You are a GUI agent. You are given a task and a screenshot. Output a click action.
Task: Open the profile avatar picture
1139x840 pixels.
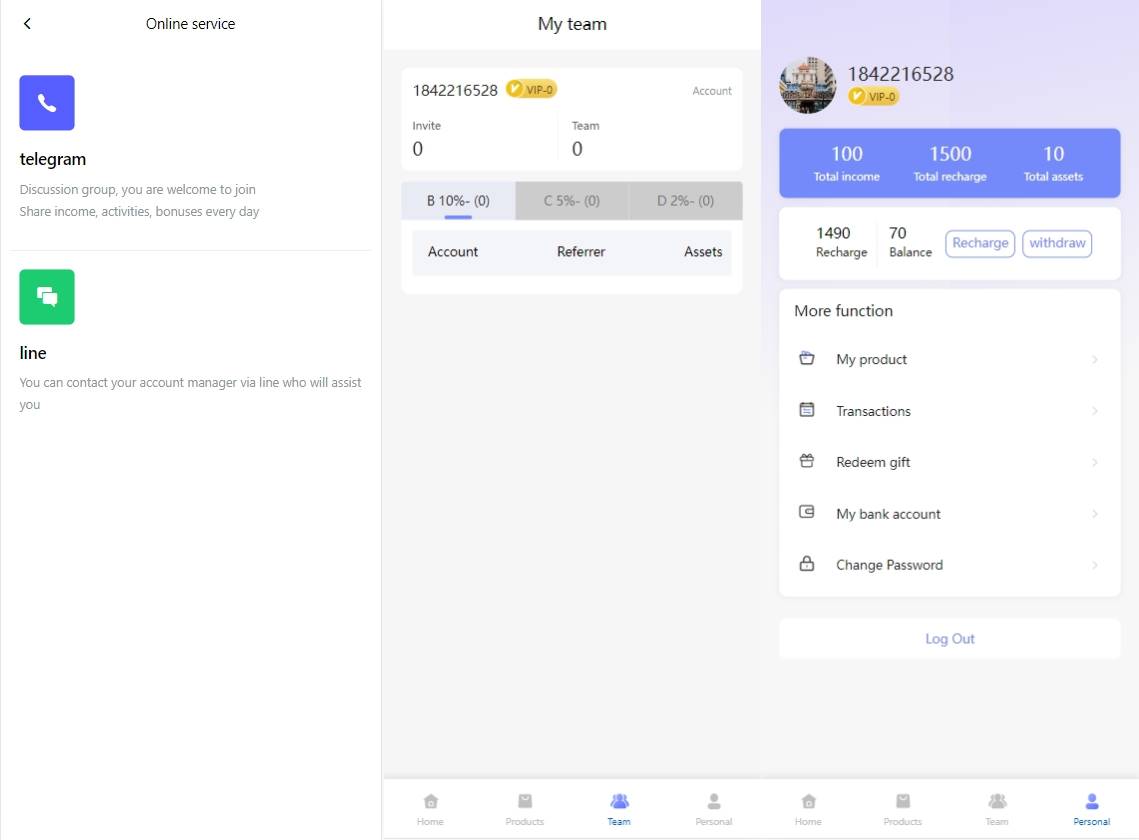(x=808, y=86)
